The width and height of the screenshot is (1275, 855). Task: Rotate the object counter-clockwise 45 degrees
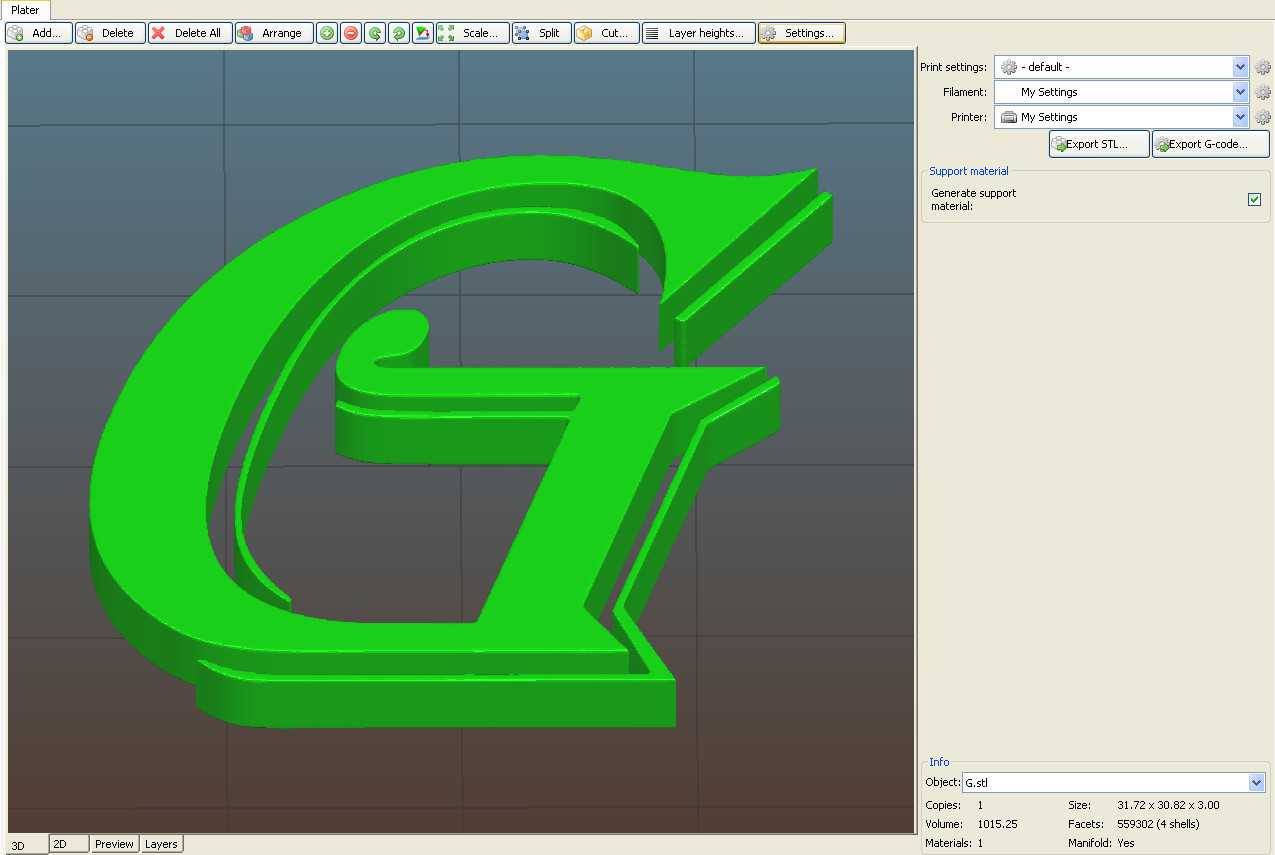point(374,32)
